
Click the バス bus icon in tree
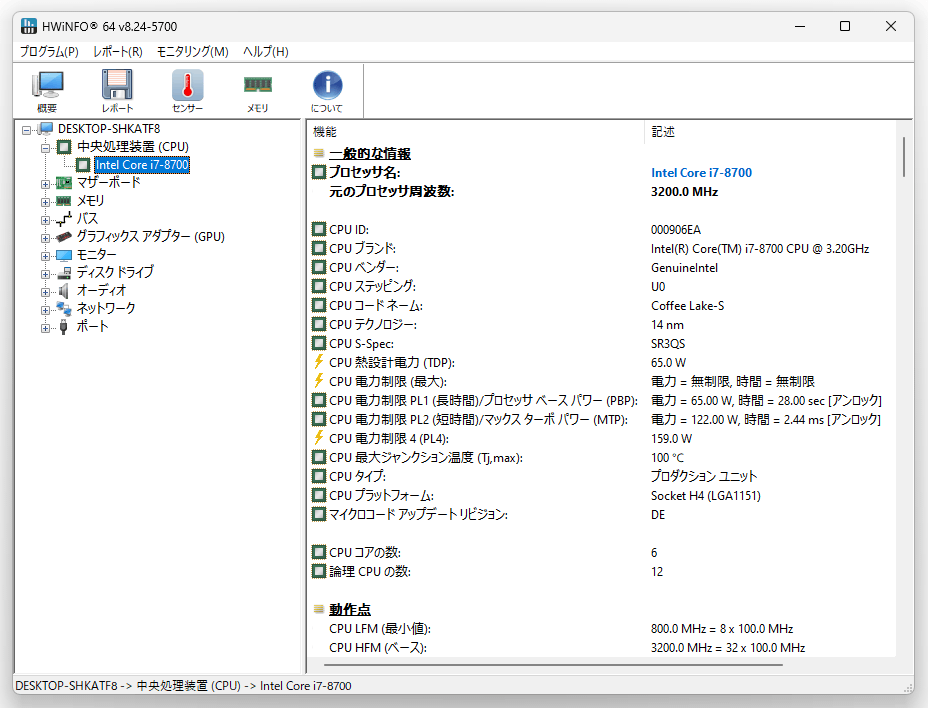coord(64,219)
